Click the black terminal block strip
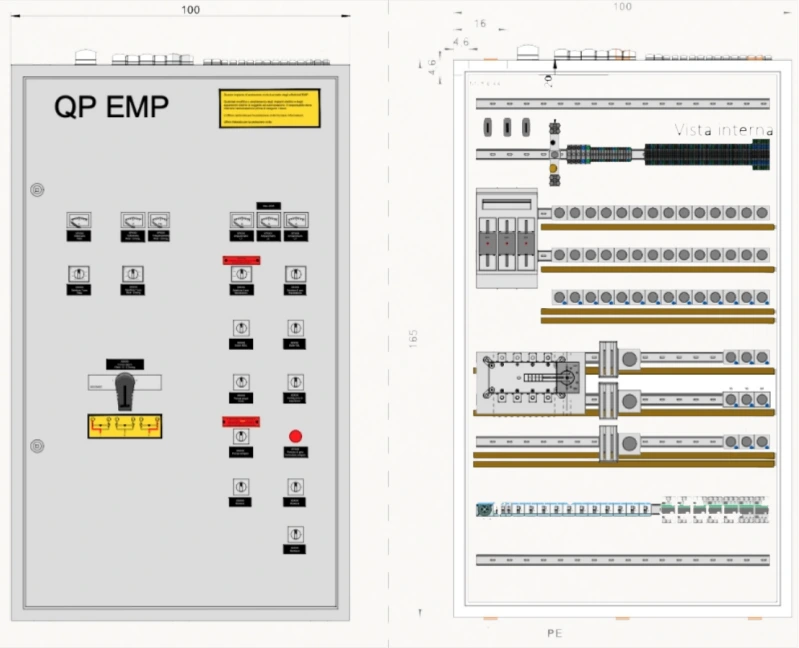The width and height of the screenshot is (799, 648). [707, 154]
